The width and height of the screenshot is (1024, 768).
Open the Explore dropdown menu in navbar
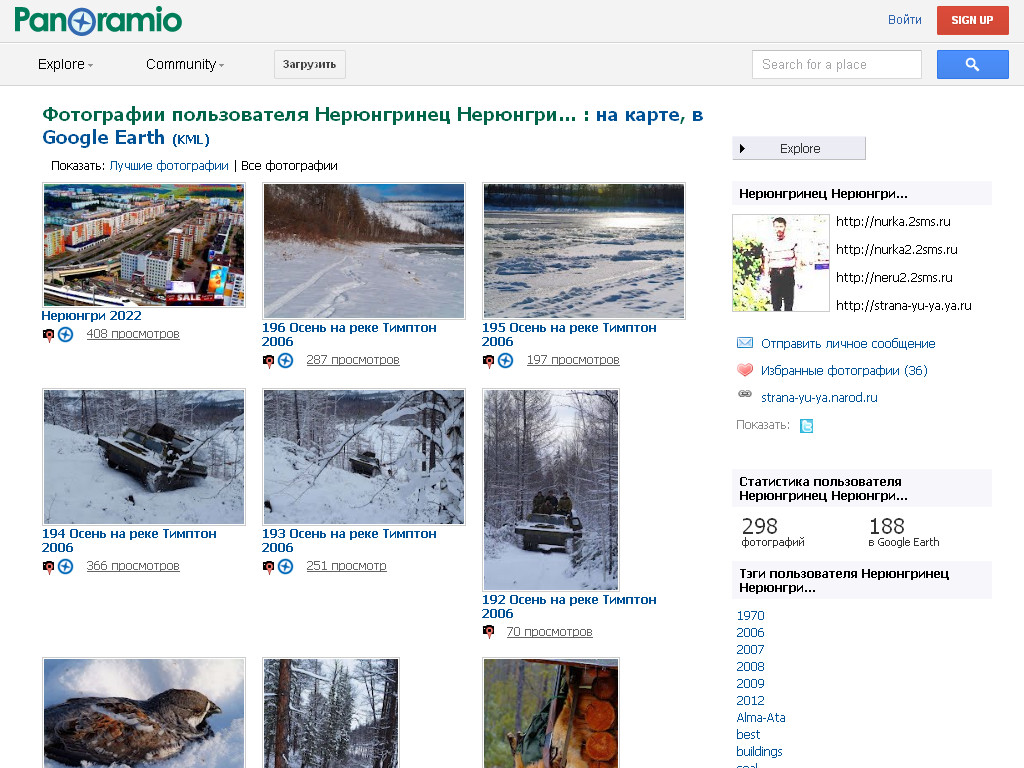[x=65, y=64]
